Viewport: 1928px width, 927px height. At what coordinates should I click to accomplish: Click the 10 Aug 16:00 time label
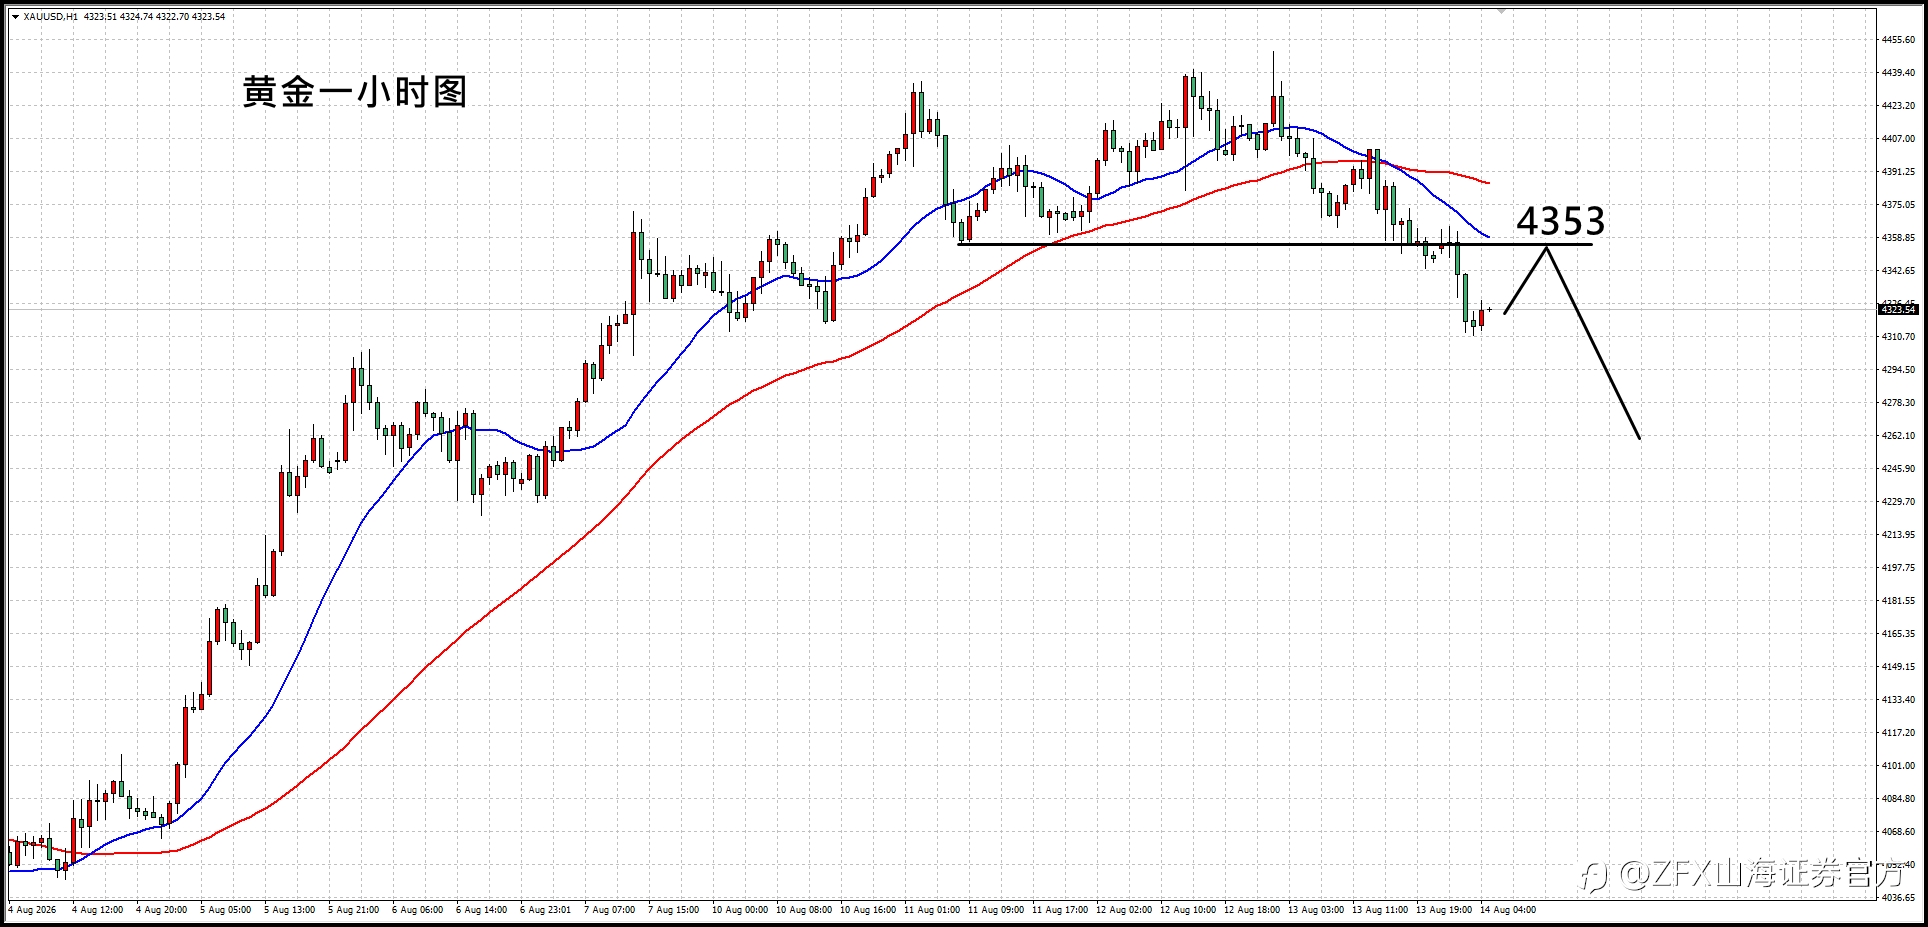[868, 910]
